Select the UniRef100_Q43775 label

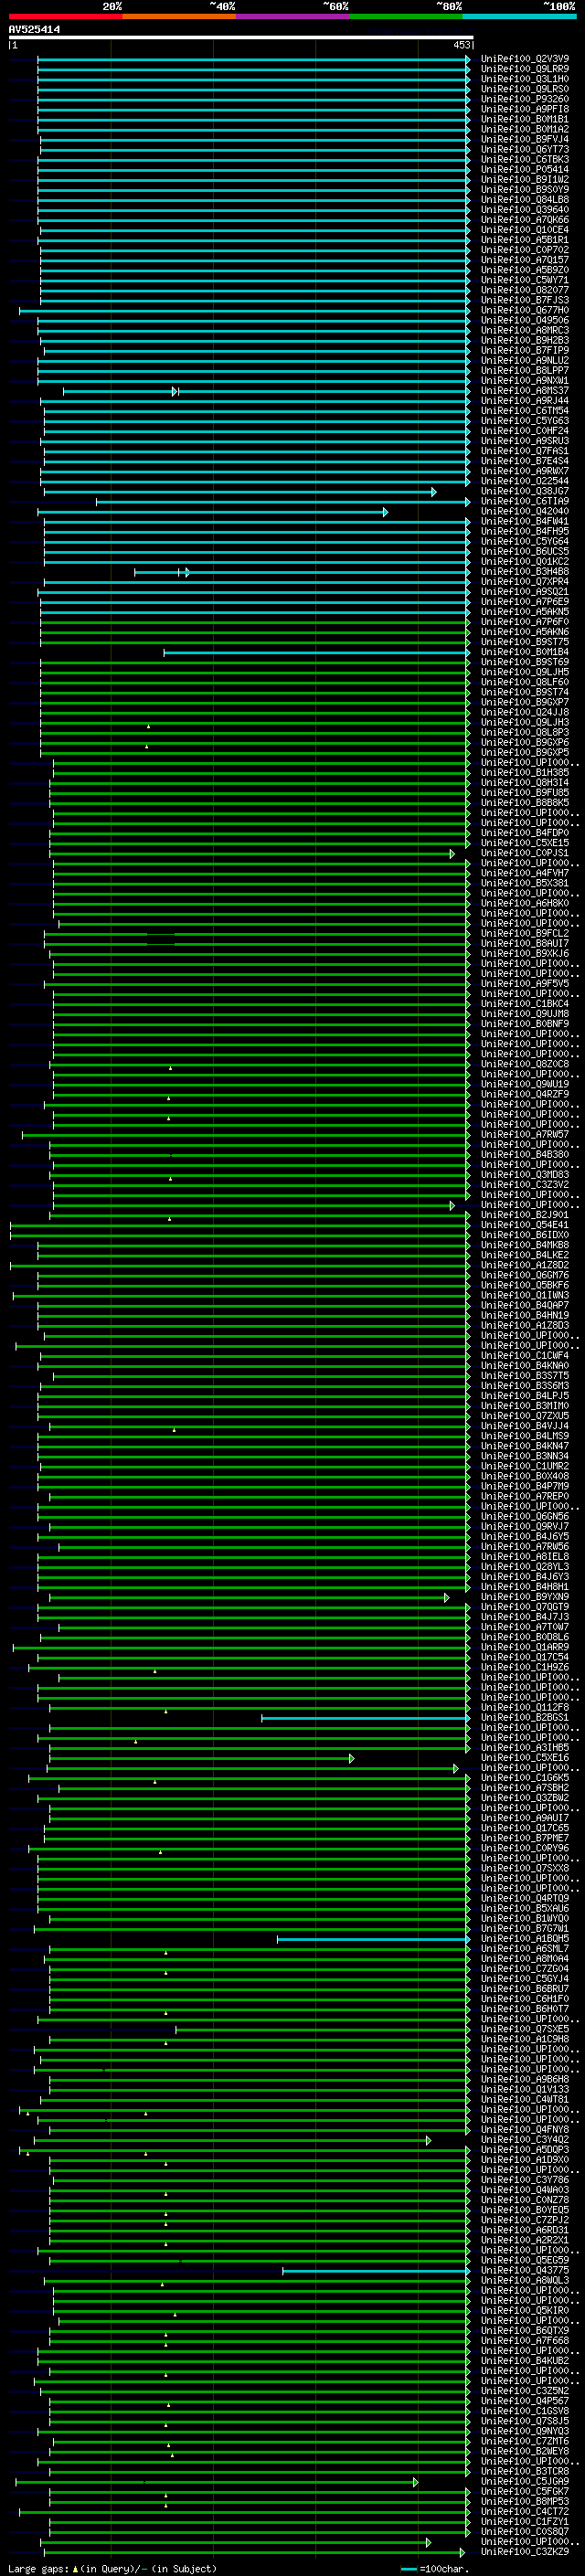click(524, 2271)
